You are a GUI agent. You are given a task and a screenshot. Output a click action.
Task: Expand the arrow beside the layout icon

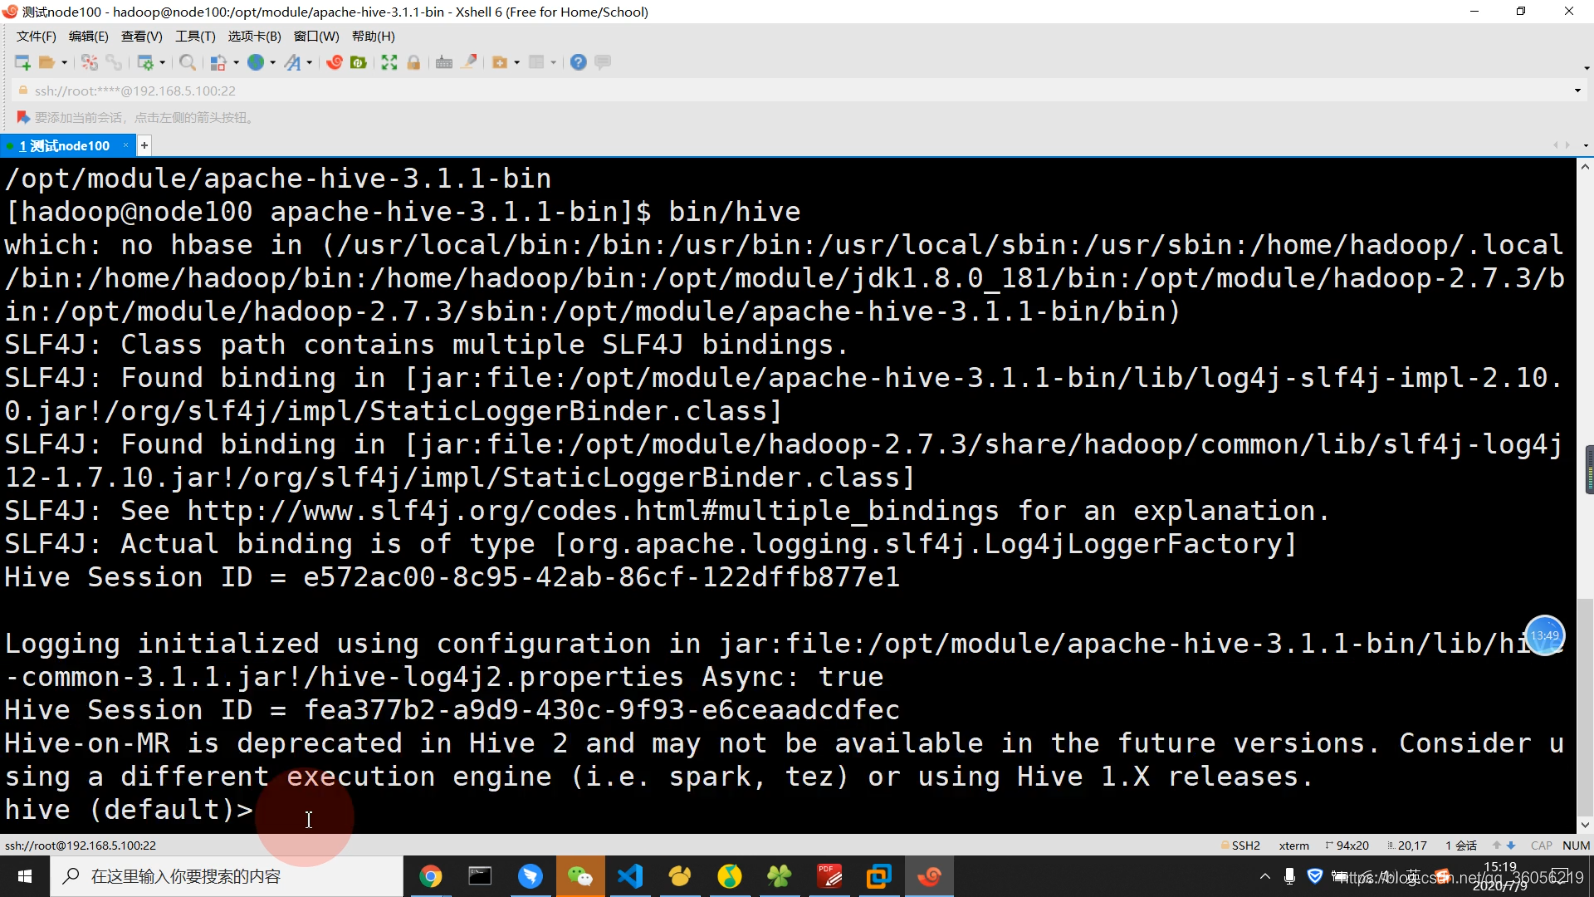[236, 62]
